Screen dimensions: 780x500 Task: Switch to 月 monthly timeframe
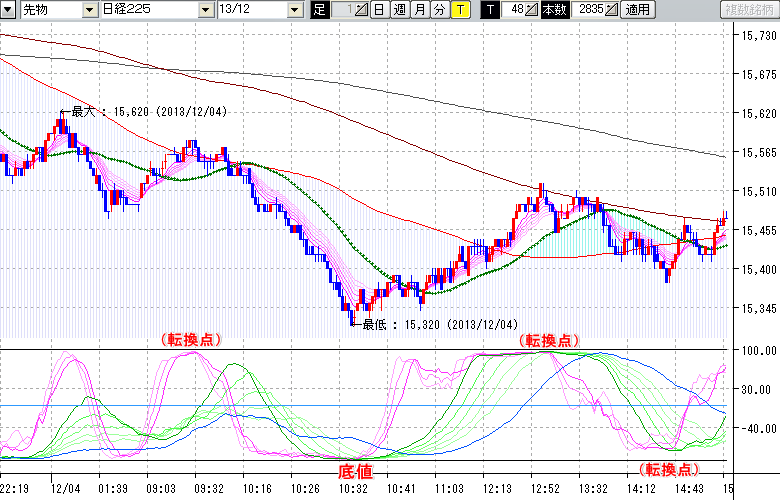coord(419,9)
